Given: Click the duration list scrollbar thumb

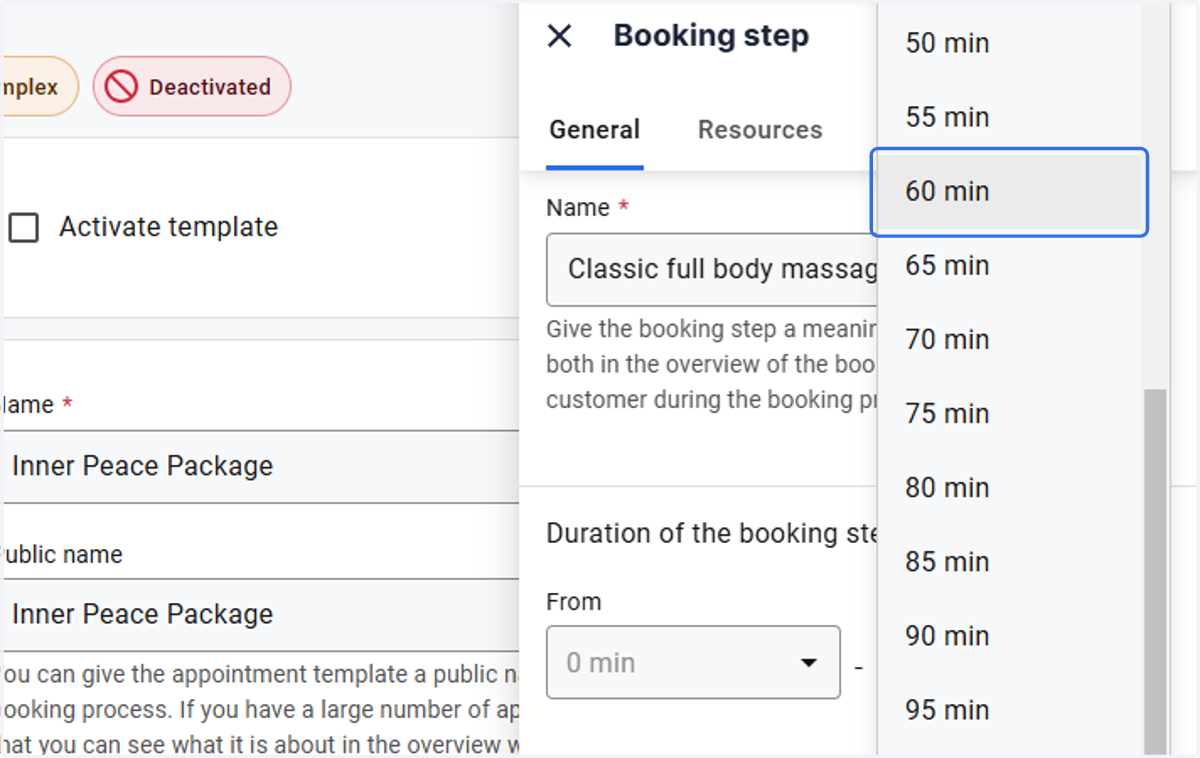Looking at the screenshot, I should [1155, 571].
